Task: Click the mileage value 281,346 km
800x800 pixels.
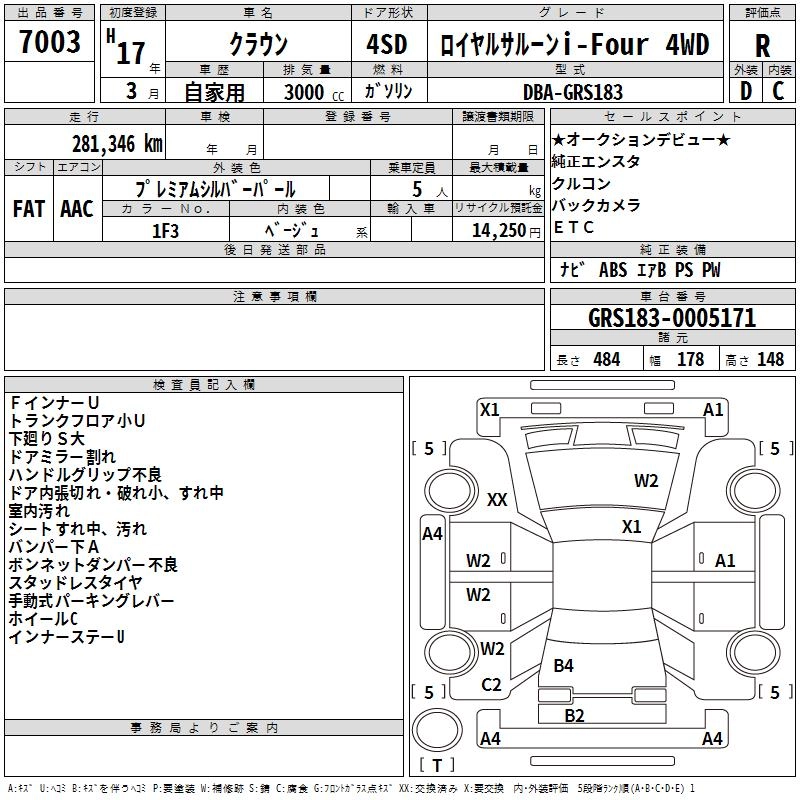Action: (x=117, y=143)
